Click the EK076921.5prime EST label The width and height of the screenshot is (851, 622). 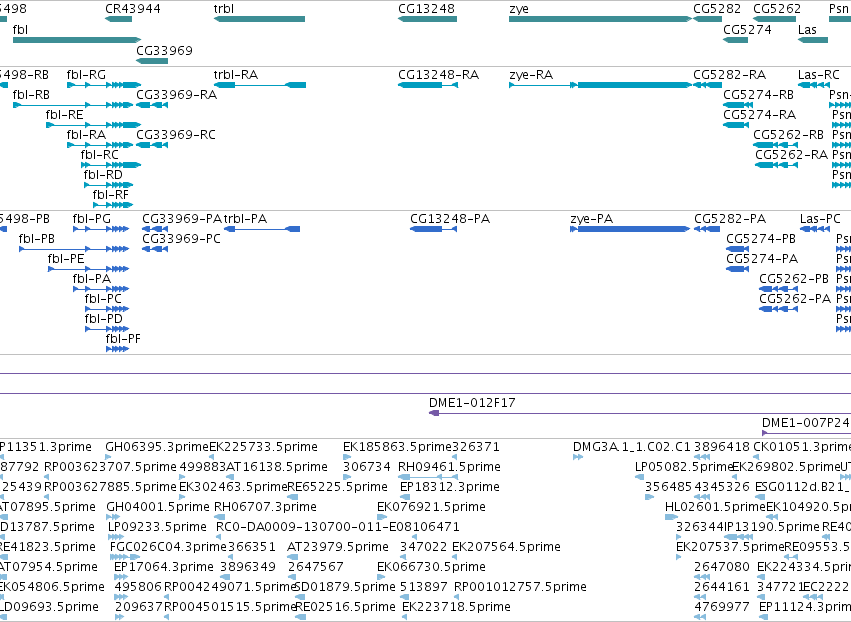(x=431, y=507)
